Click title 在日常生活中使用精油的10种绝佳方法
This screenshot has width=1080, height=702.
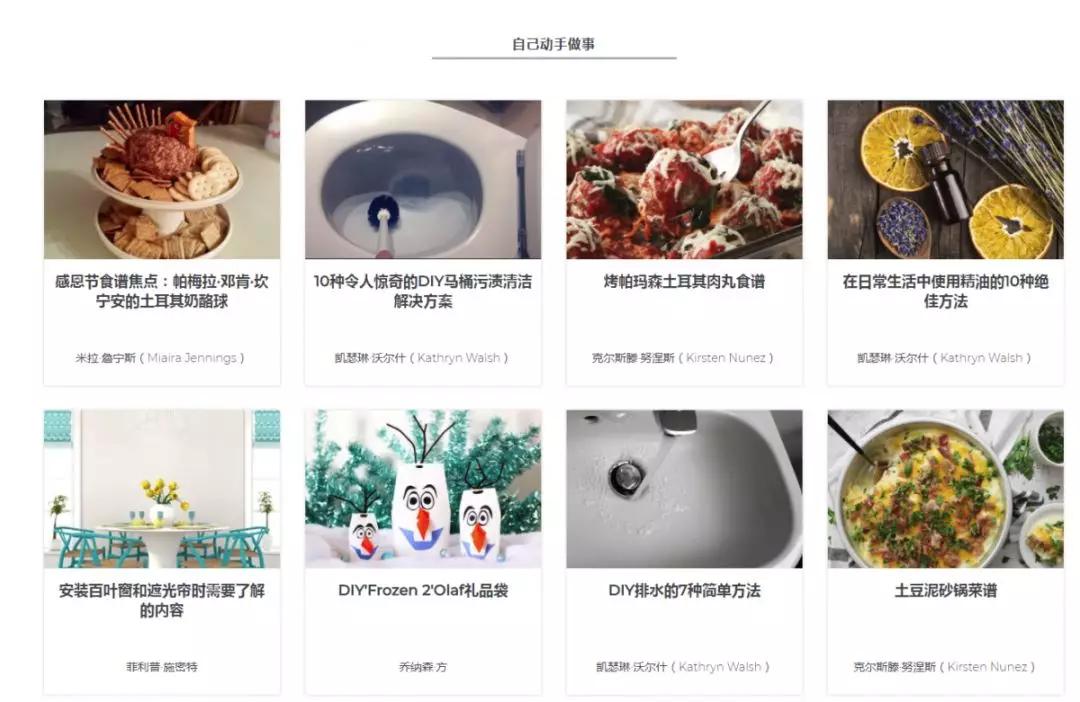click(x=945, y=291)
